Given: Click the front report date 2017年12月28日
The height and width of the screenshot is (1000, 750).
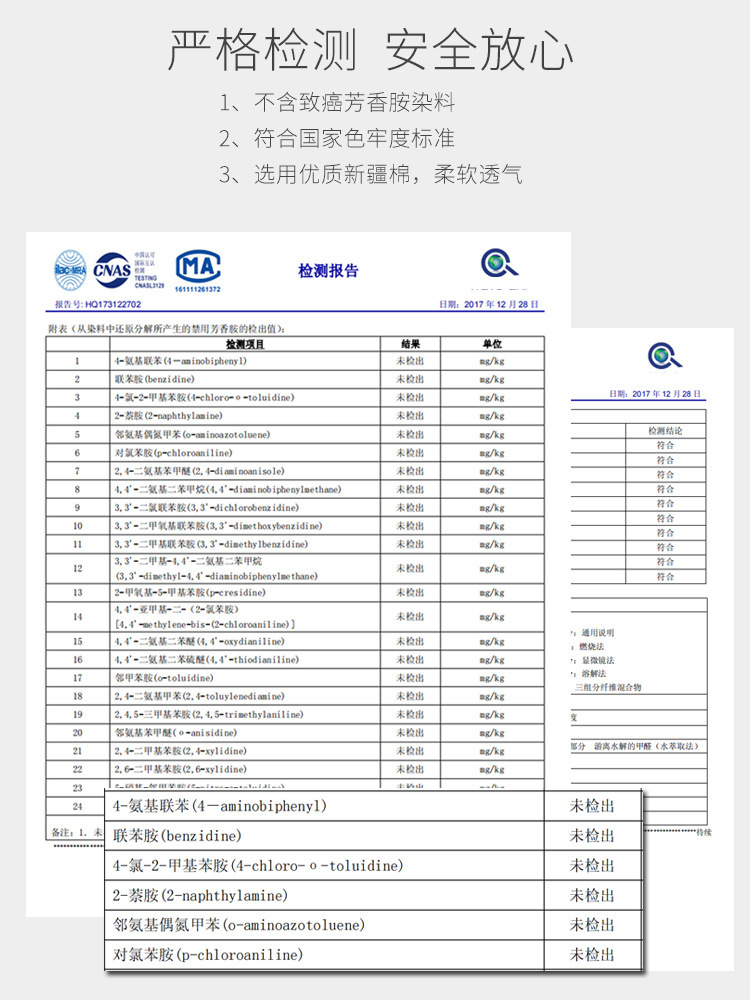Looking at the screenshot, I should click(x=489, y=304).
